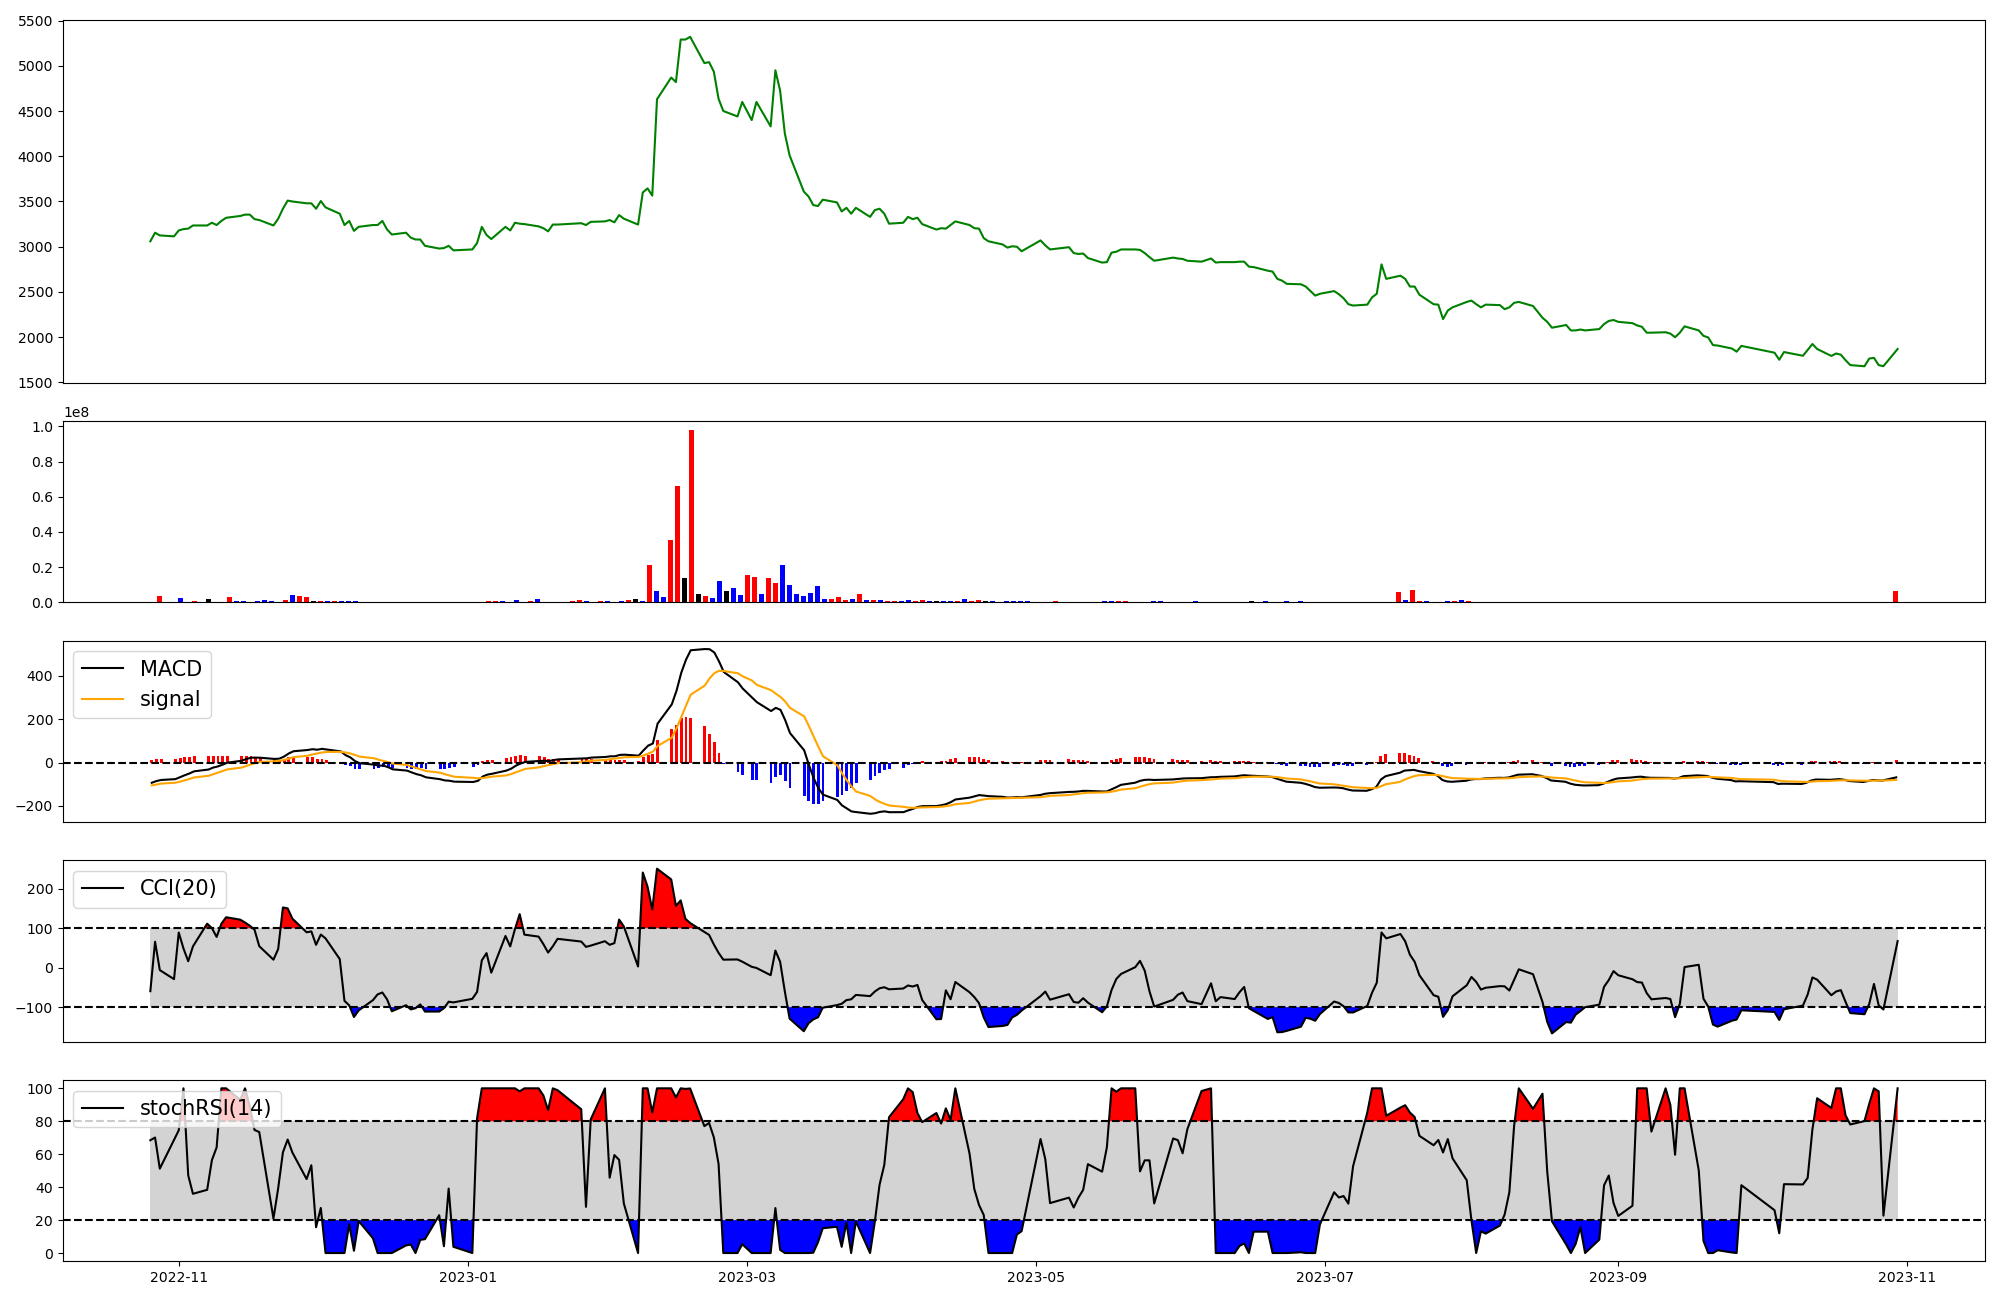Viewport: 2000px width, 1300px height.
Task: Click the highest peak of the green price line
Action: click(689, 38)
